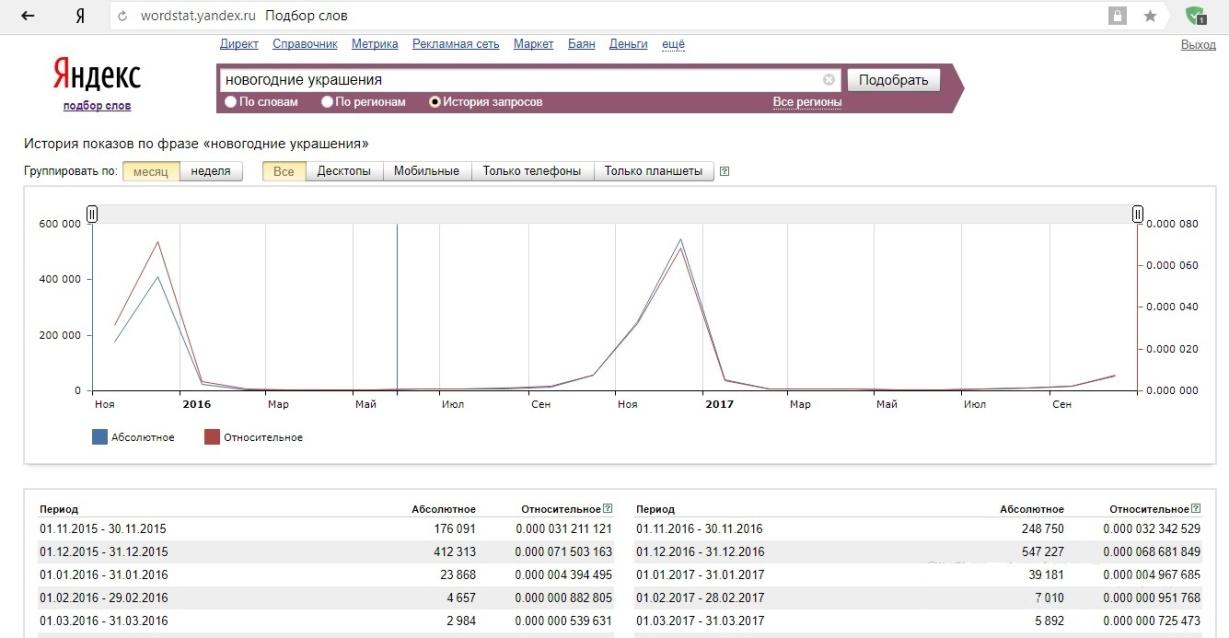Screen dimensions: 1229x638
Task: Click the absolute value 176 091
Action: coord(456,529)
